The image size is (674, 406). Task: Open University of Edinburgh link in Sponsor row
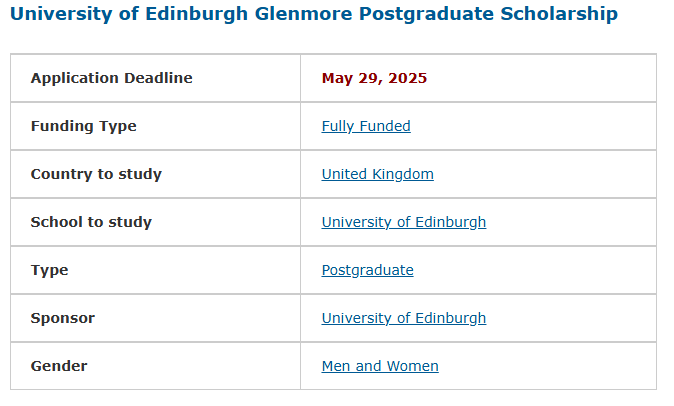pyautogui.click(x=403, y=318)
